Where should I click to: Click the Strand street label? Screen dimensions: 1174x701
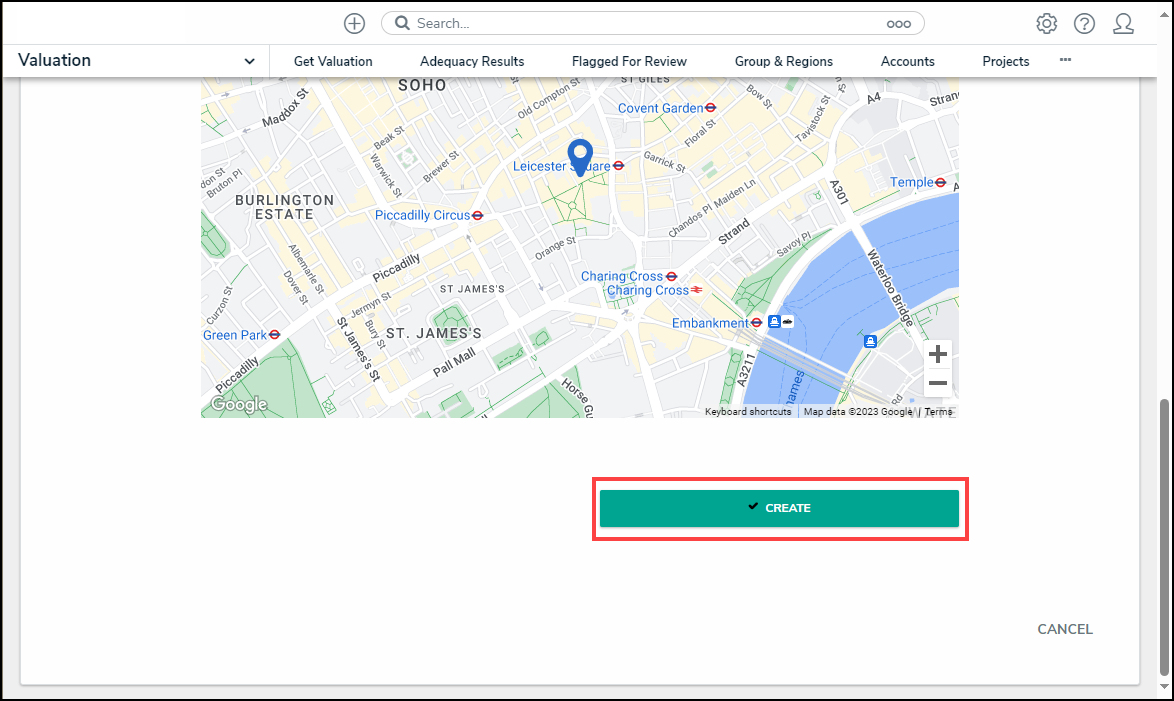pyautogui.click(x=734, y=231)
